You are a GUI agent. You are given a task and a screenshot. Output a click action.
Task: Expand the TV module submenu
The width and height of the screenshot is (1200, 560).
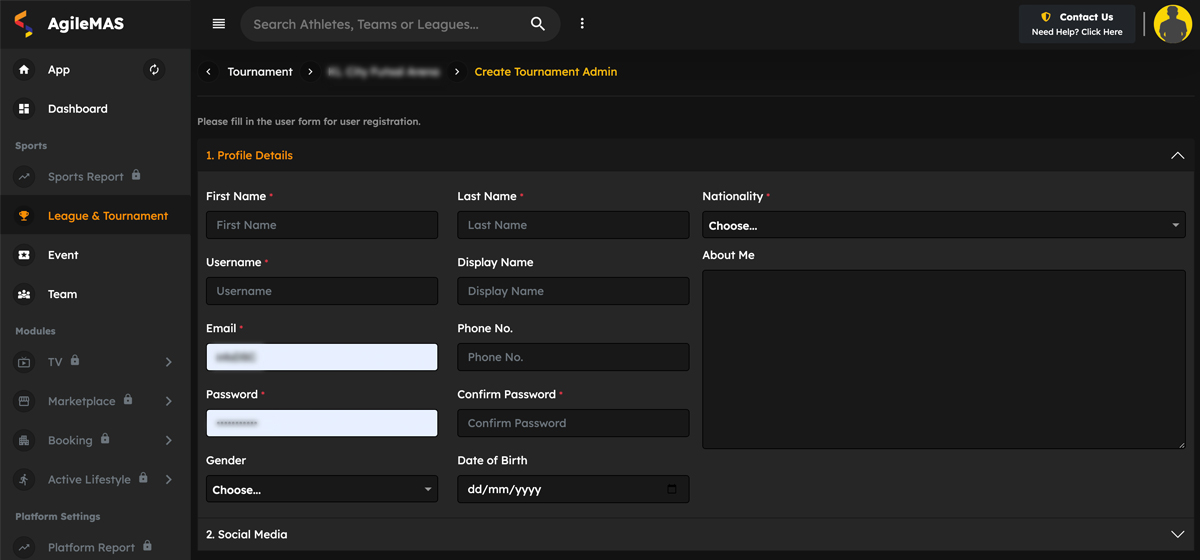pos(168,362)
